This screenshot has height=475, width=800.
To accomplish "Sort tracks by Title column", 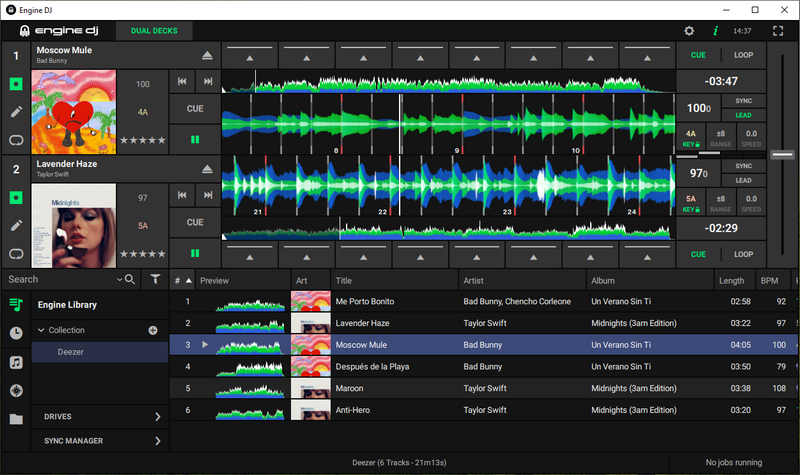I will click(394, 281).
